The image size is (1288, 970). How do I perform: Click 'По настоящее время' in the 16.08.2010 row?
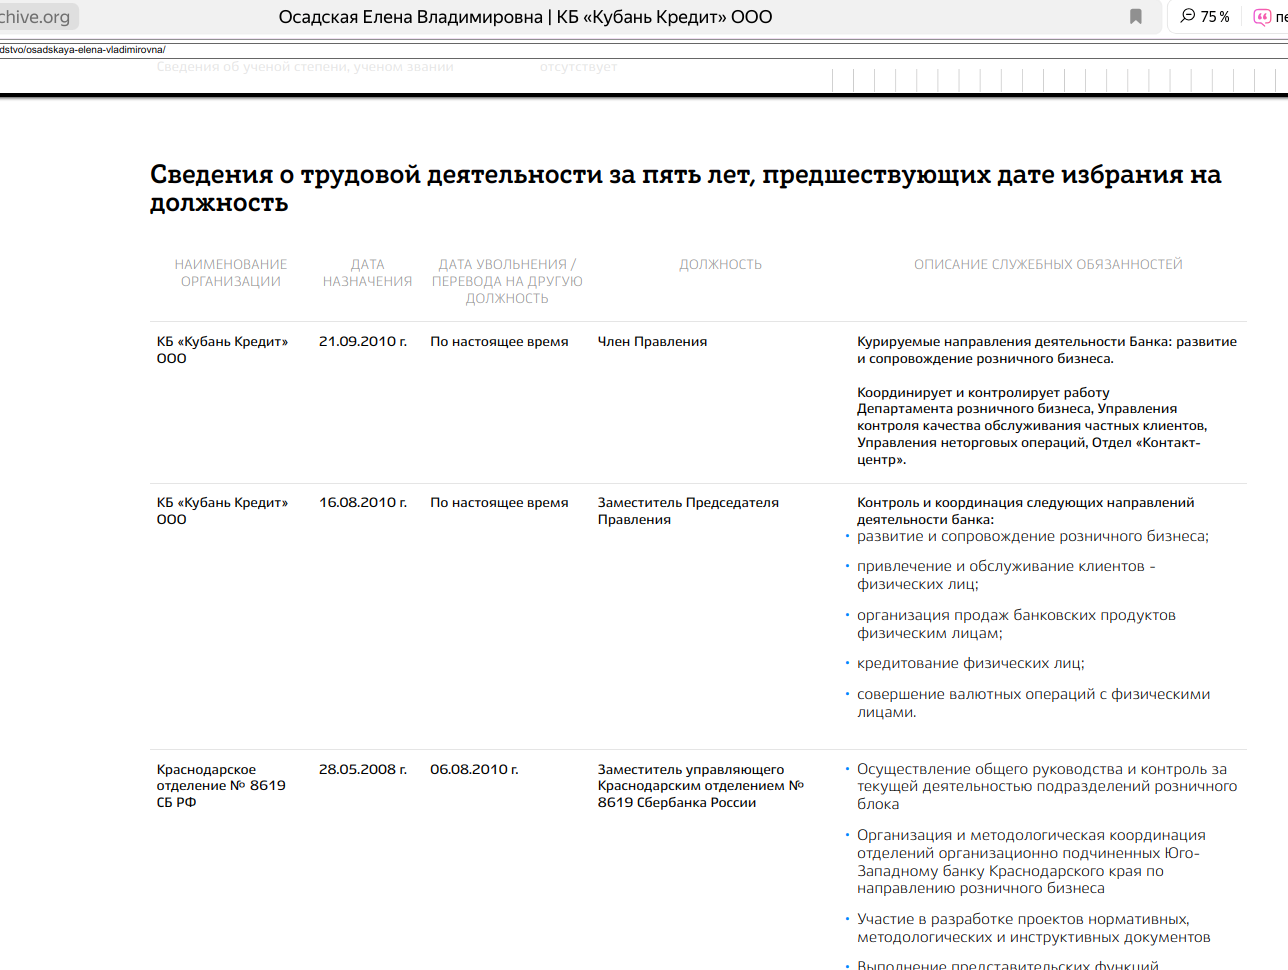pos(499,502)
